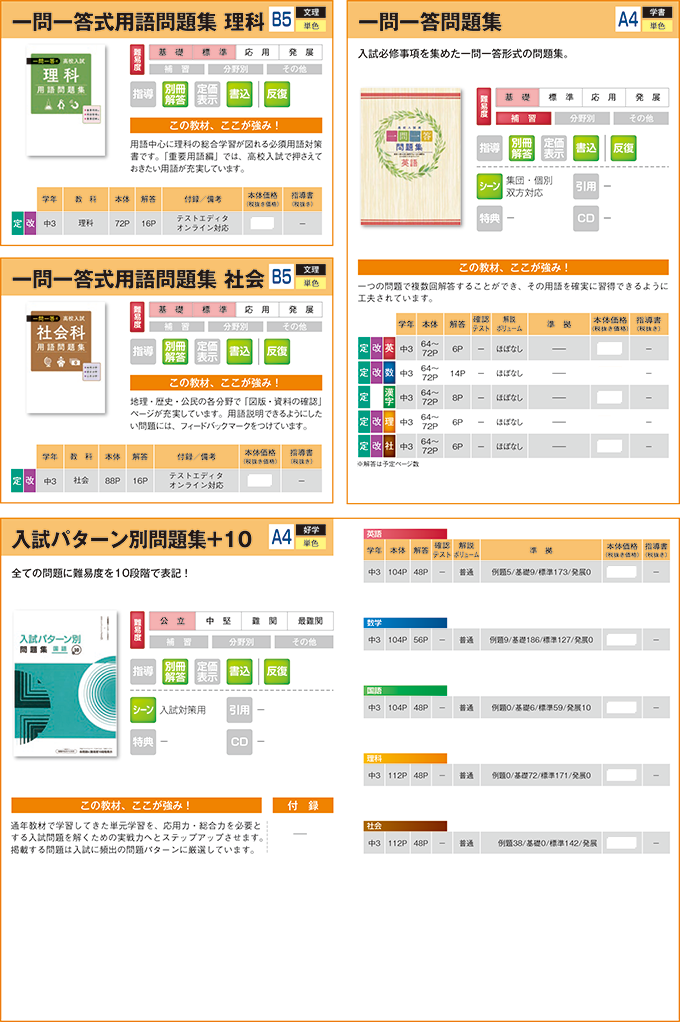This screenshot has height=1022, width=680.
Task: Click 反復 icon in 一問一答問題集 section
Action: pos(623,147)
